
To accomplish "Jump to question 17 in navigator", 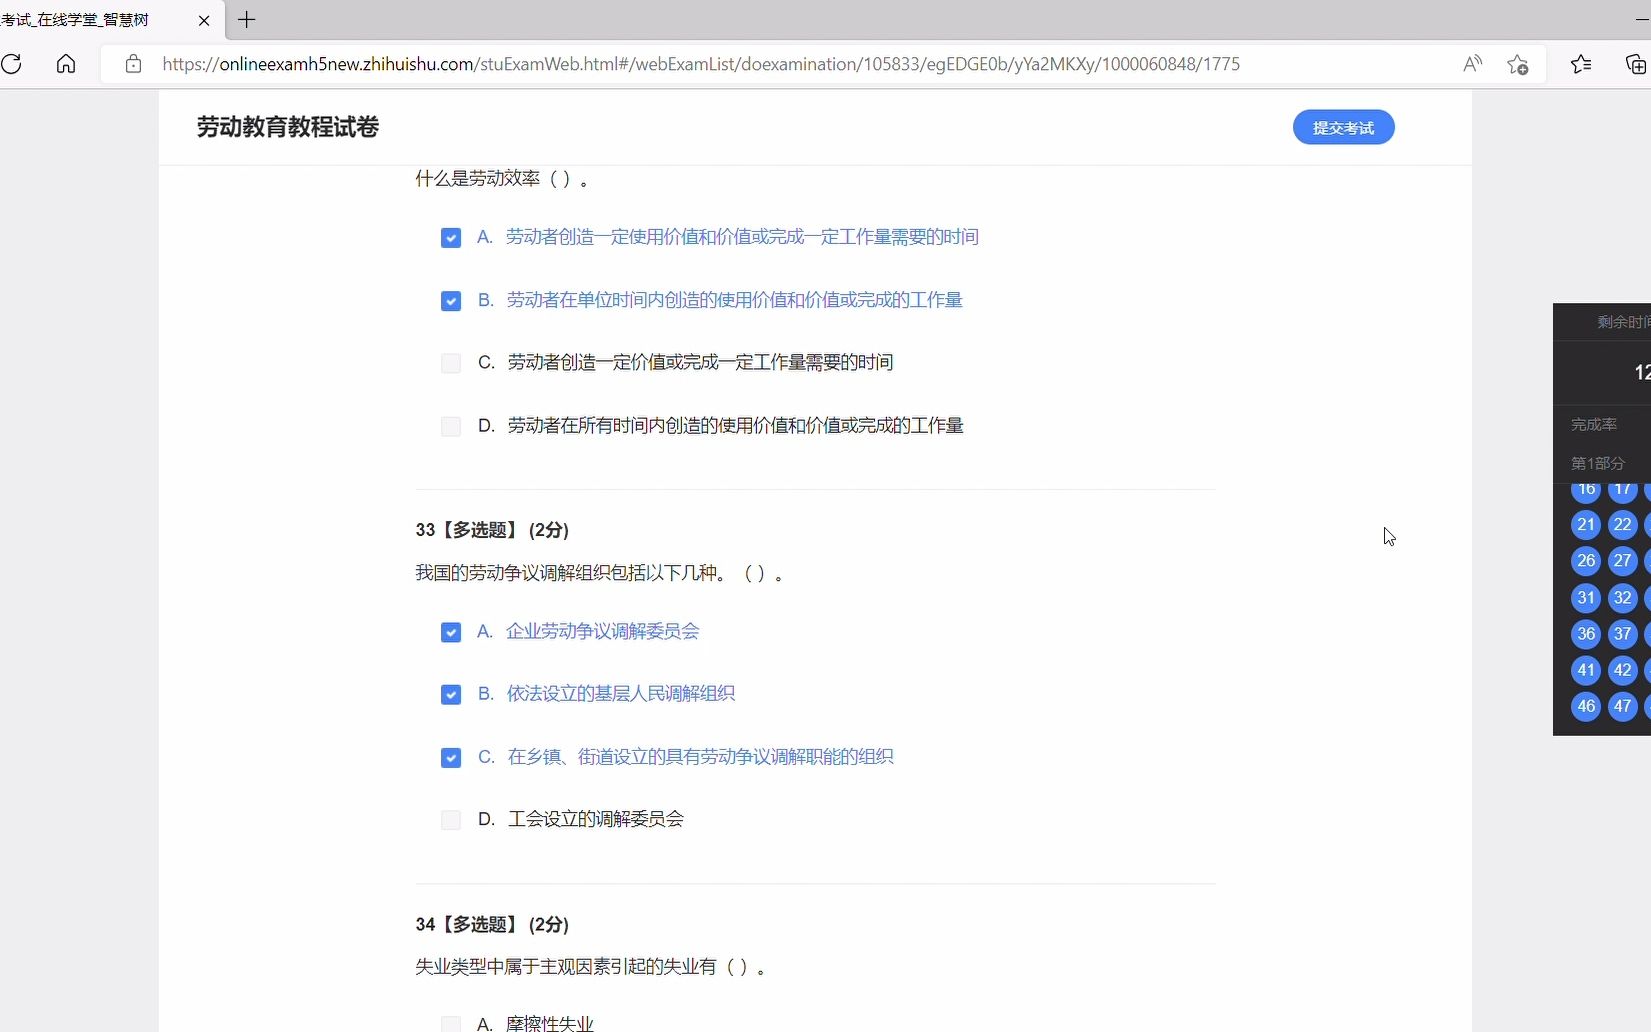I will click(1622, 489).
